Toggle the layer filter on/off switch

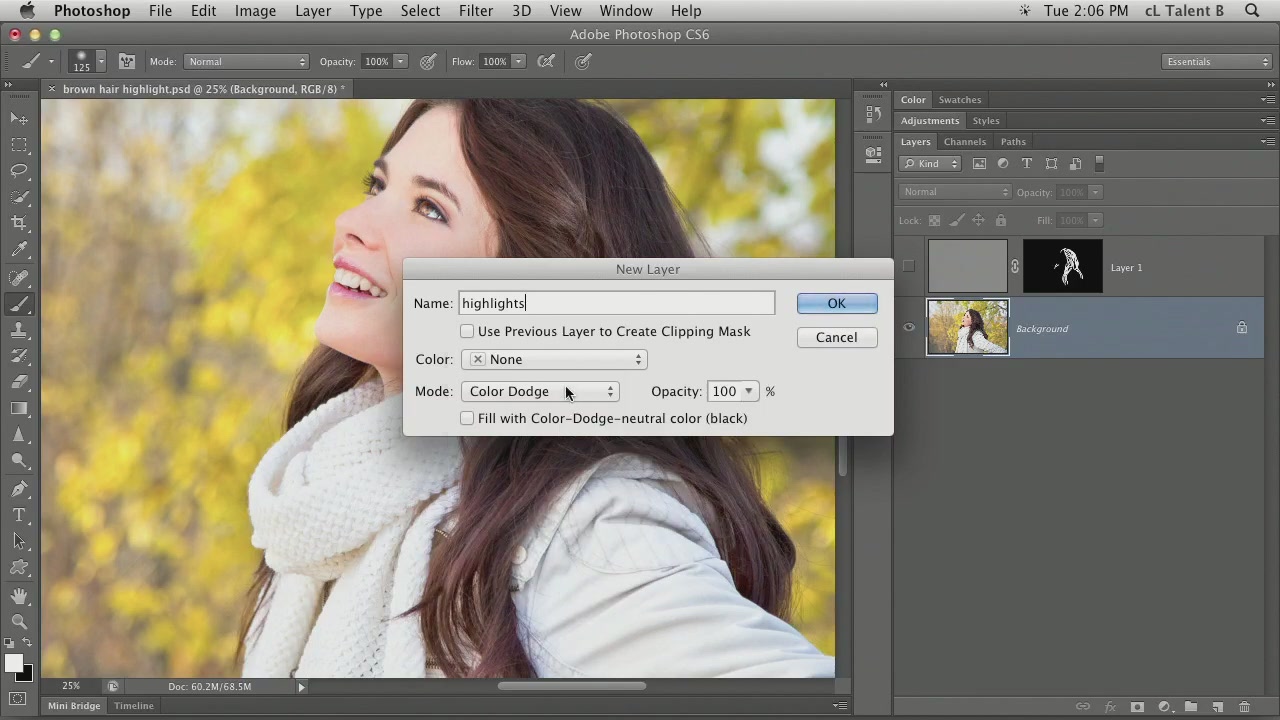pos(1099,164)
